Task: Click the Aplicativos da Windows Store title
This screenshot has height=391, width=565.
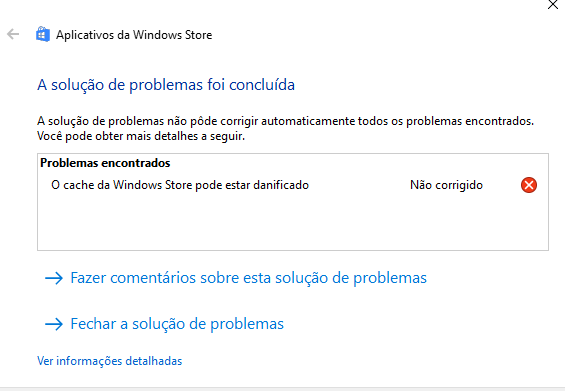Action: (x=134, y=35)
